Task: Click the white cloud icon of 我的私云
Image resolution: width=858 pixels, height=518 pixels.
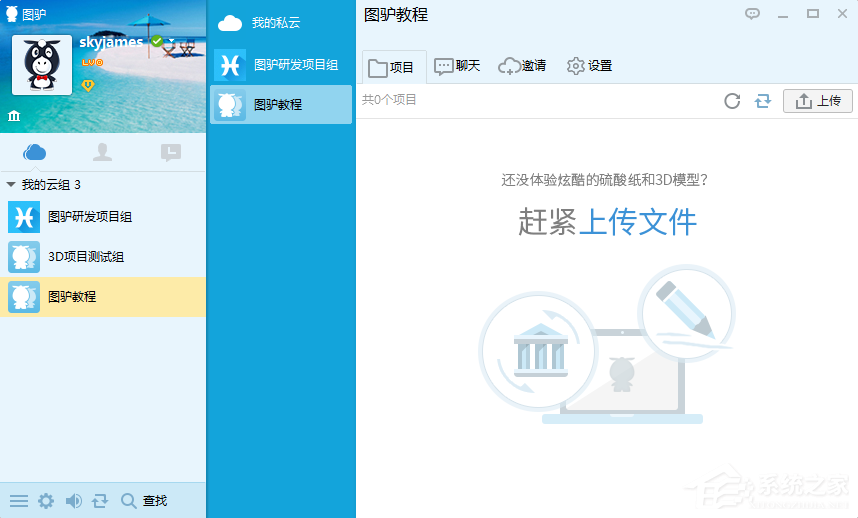Action: tap(230, 23)
